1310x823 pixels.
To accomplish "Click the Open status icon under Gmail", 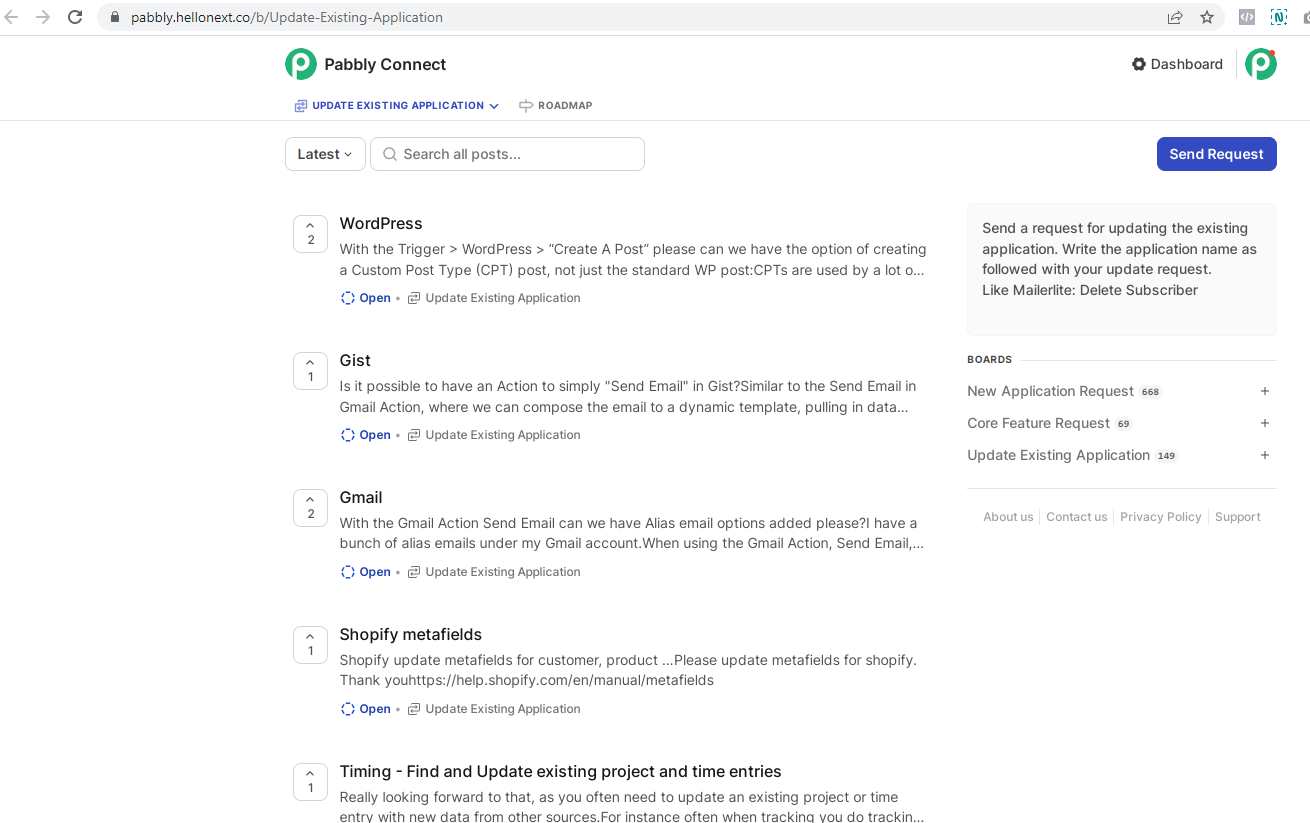I will 348,572.
